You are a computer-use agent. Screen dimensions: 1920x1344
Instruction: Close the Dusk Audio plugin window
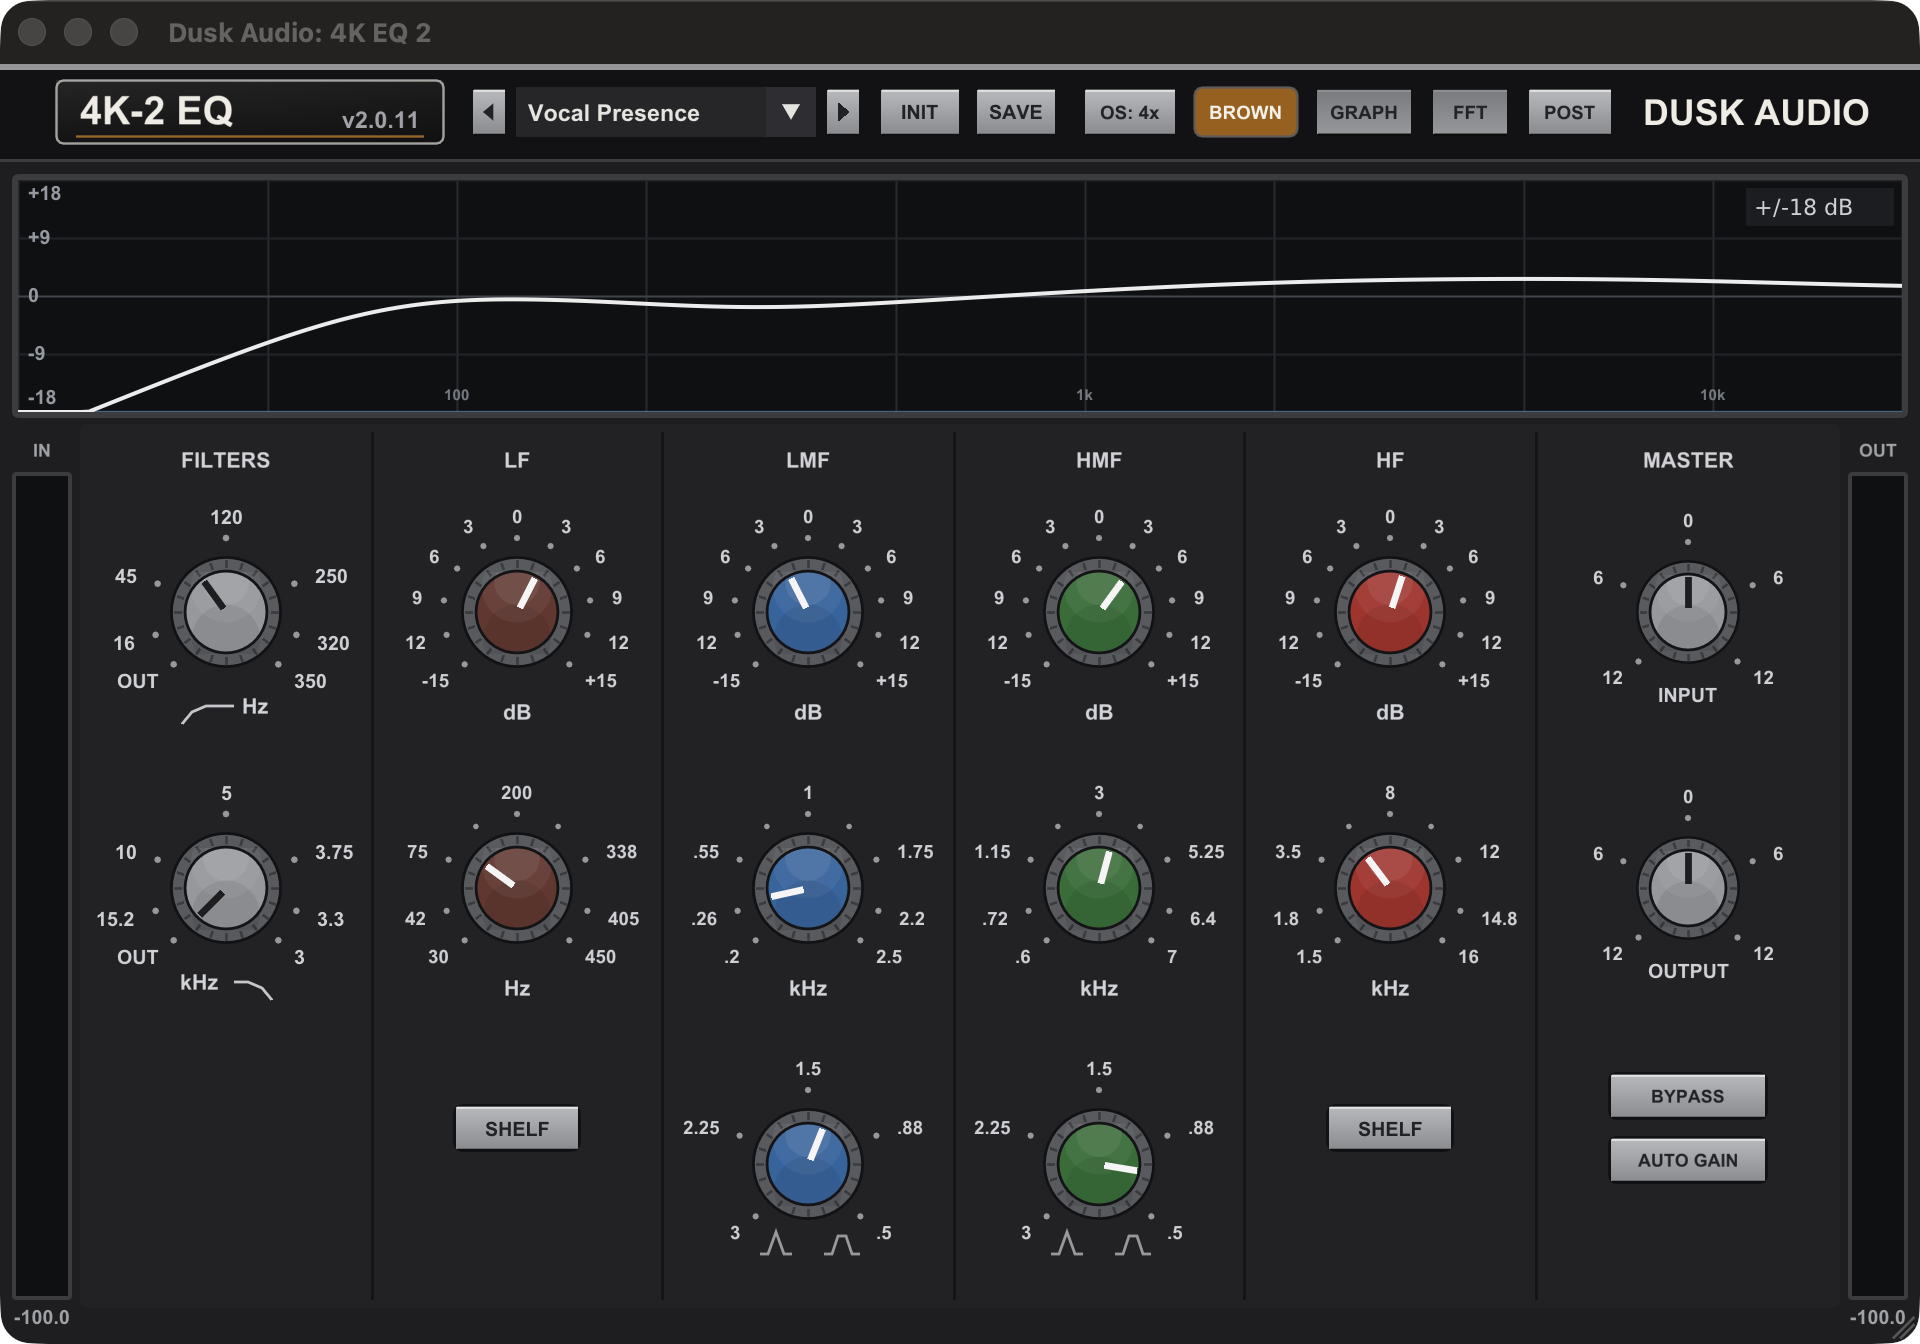[x=33, y=32]
